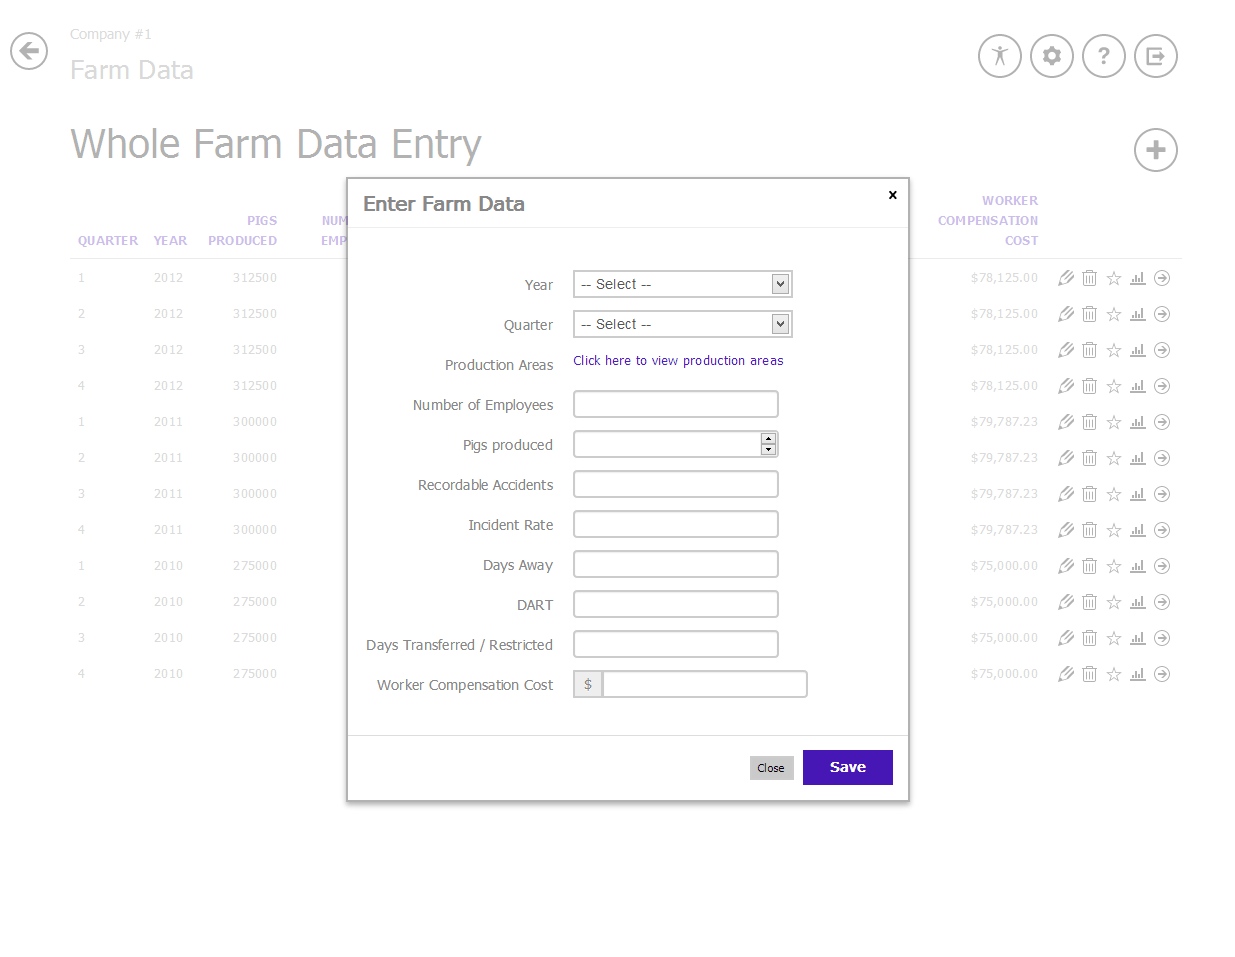Click here to view production areas link
Screen dimensions: 1235x957
(x=678, y=361)
